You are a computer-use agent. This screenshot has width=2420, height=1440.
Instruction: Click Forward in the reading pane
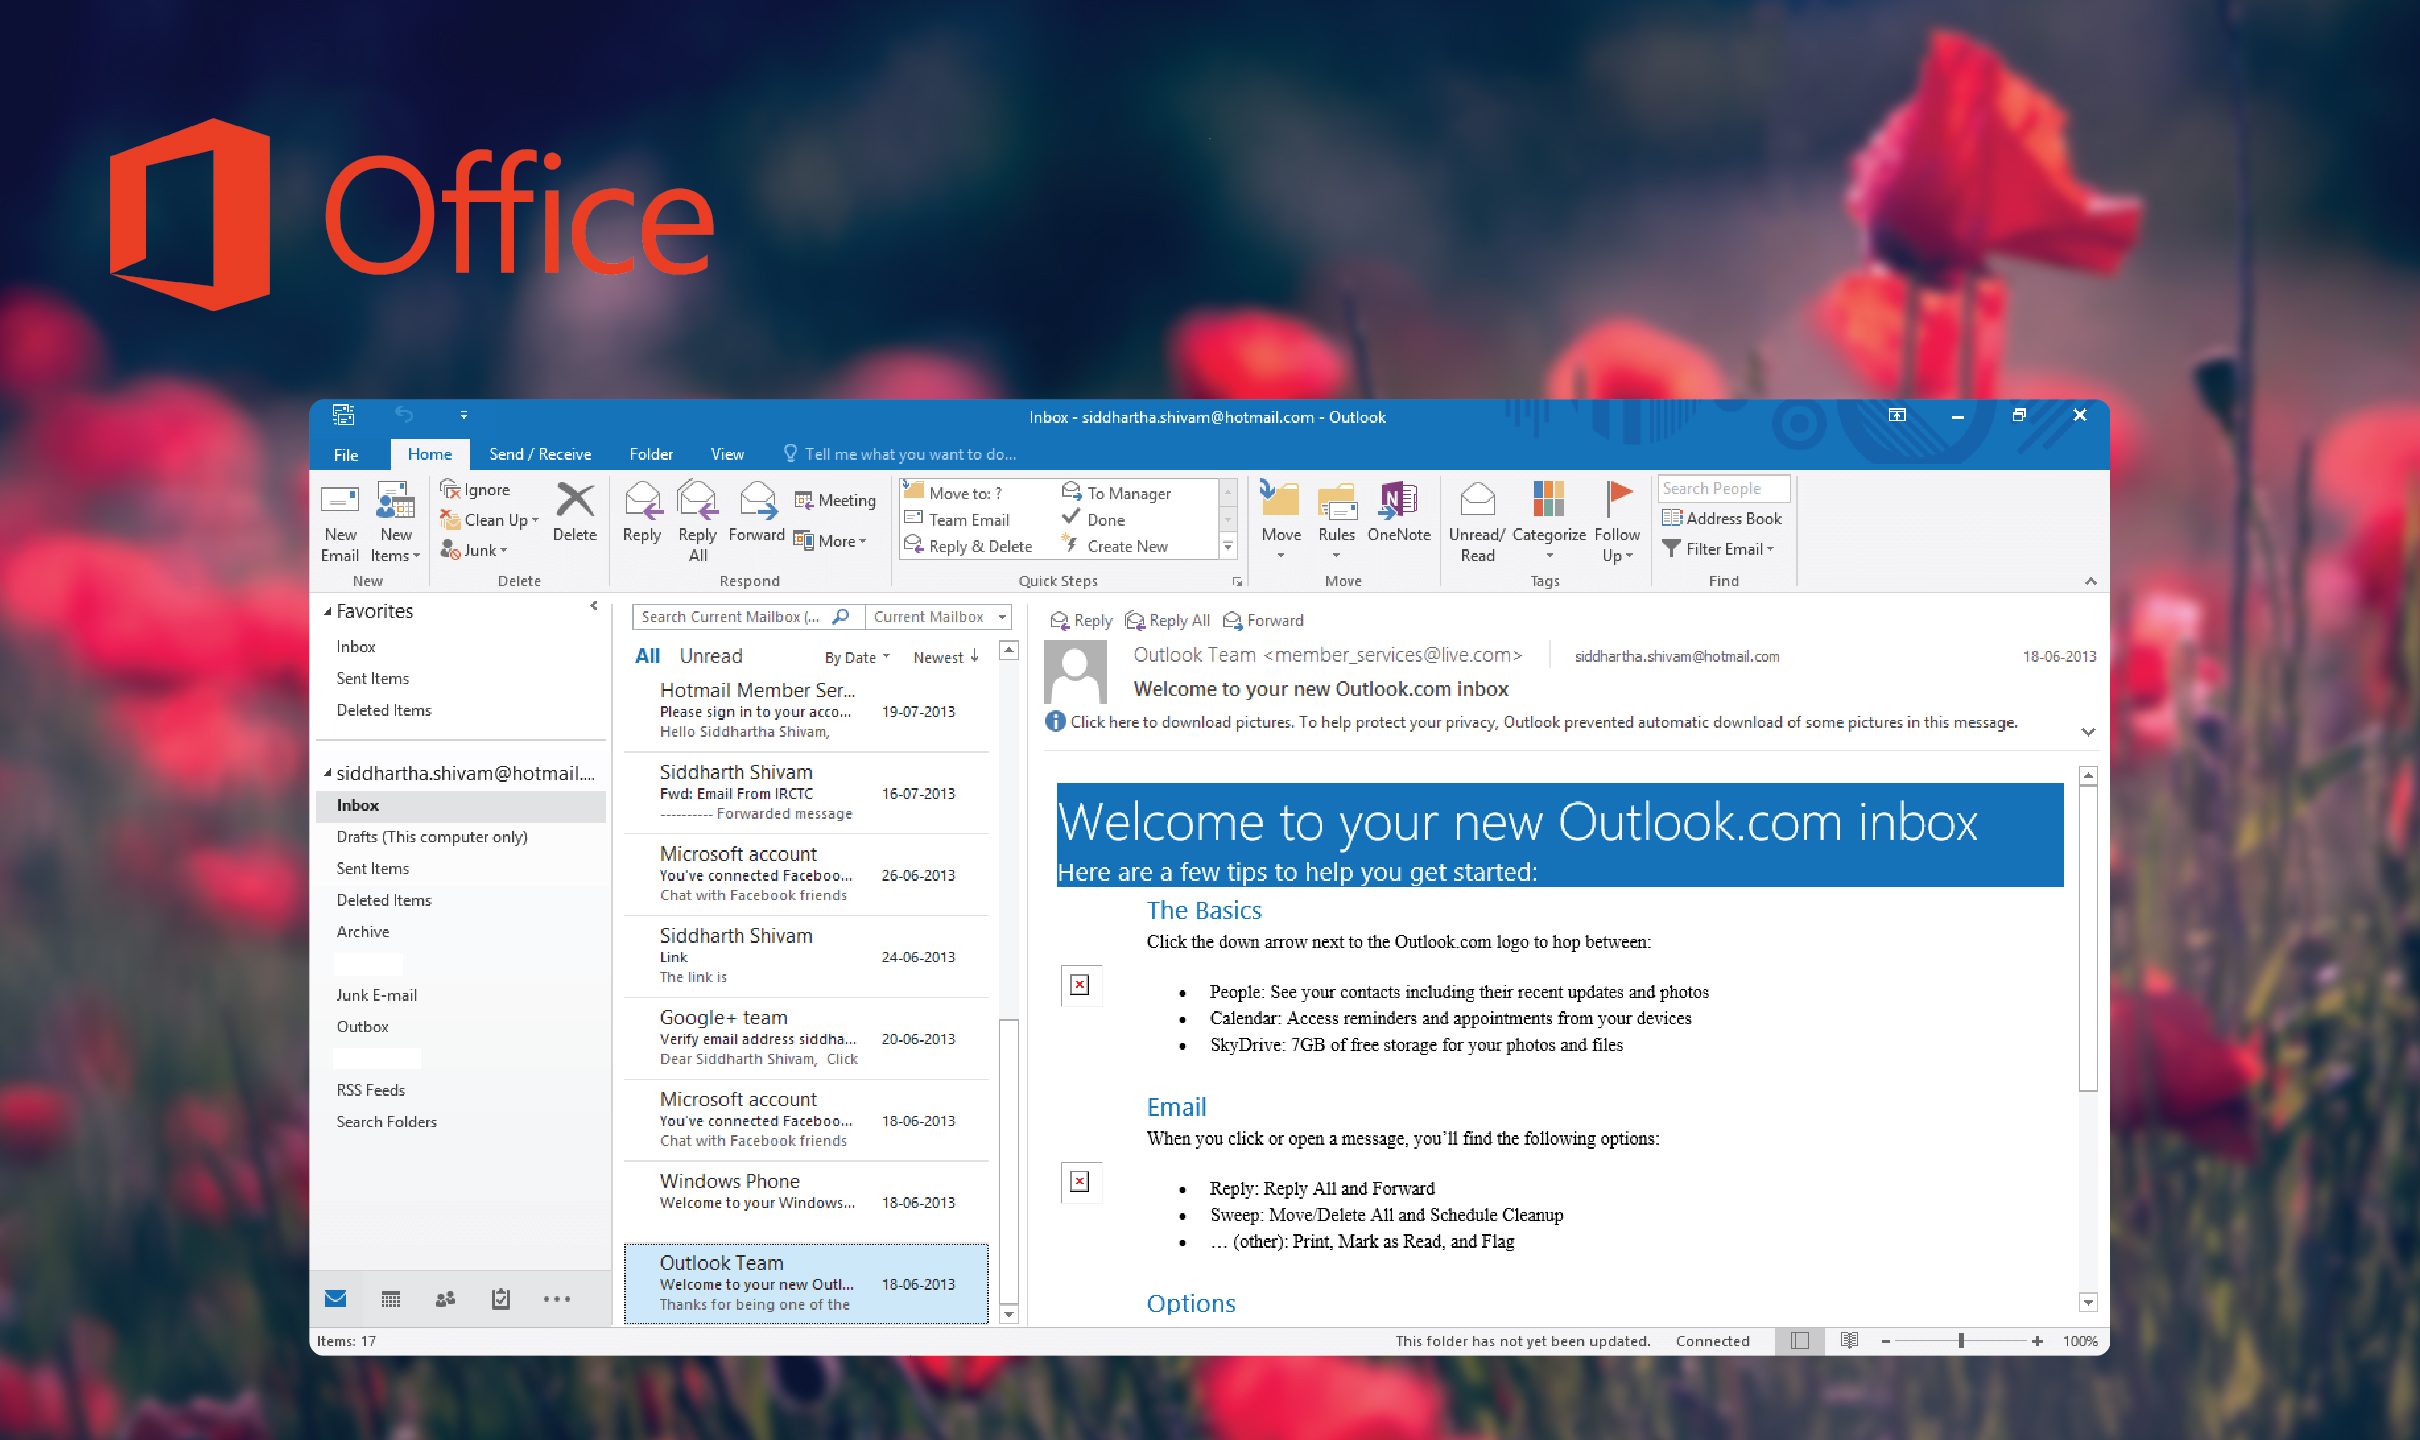(x=1263, y=620)
